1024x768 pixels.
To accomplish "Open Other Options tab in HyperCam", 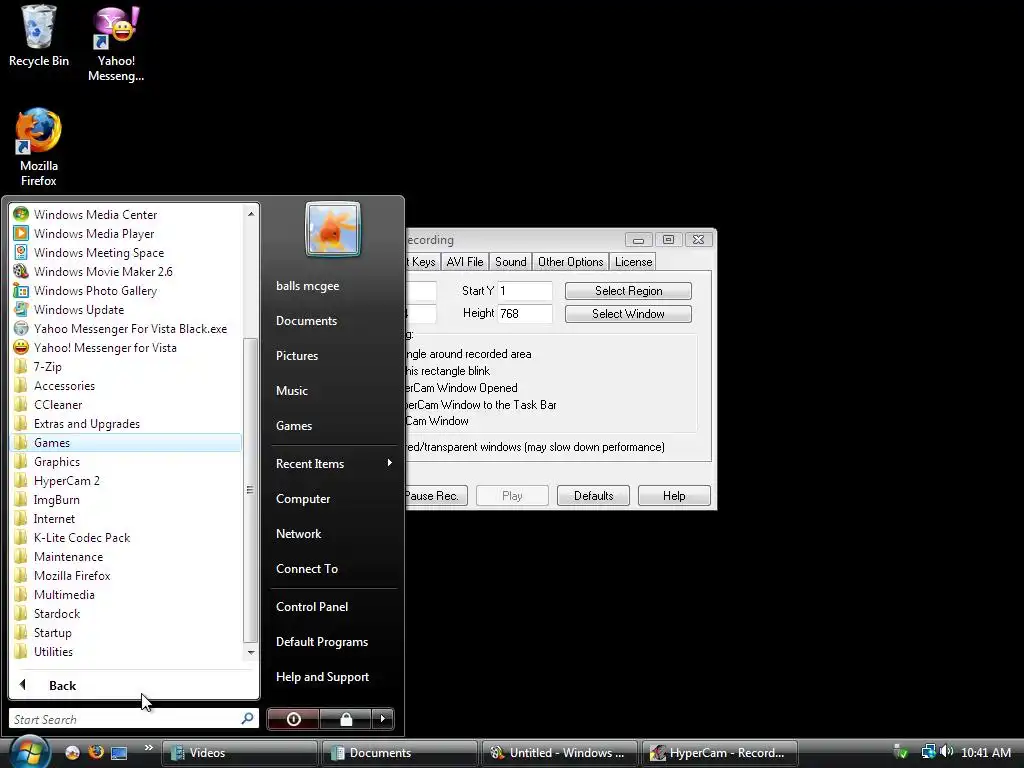I will [x=570, y=261].
